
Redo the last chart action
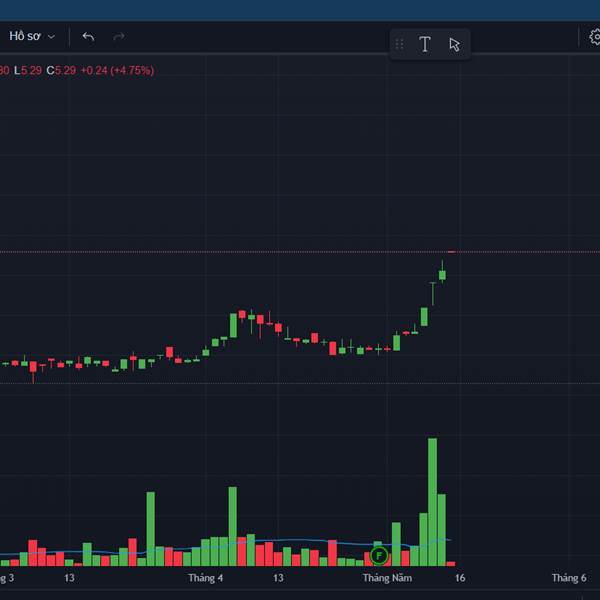point(119,37)
